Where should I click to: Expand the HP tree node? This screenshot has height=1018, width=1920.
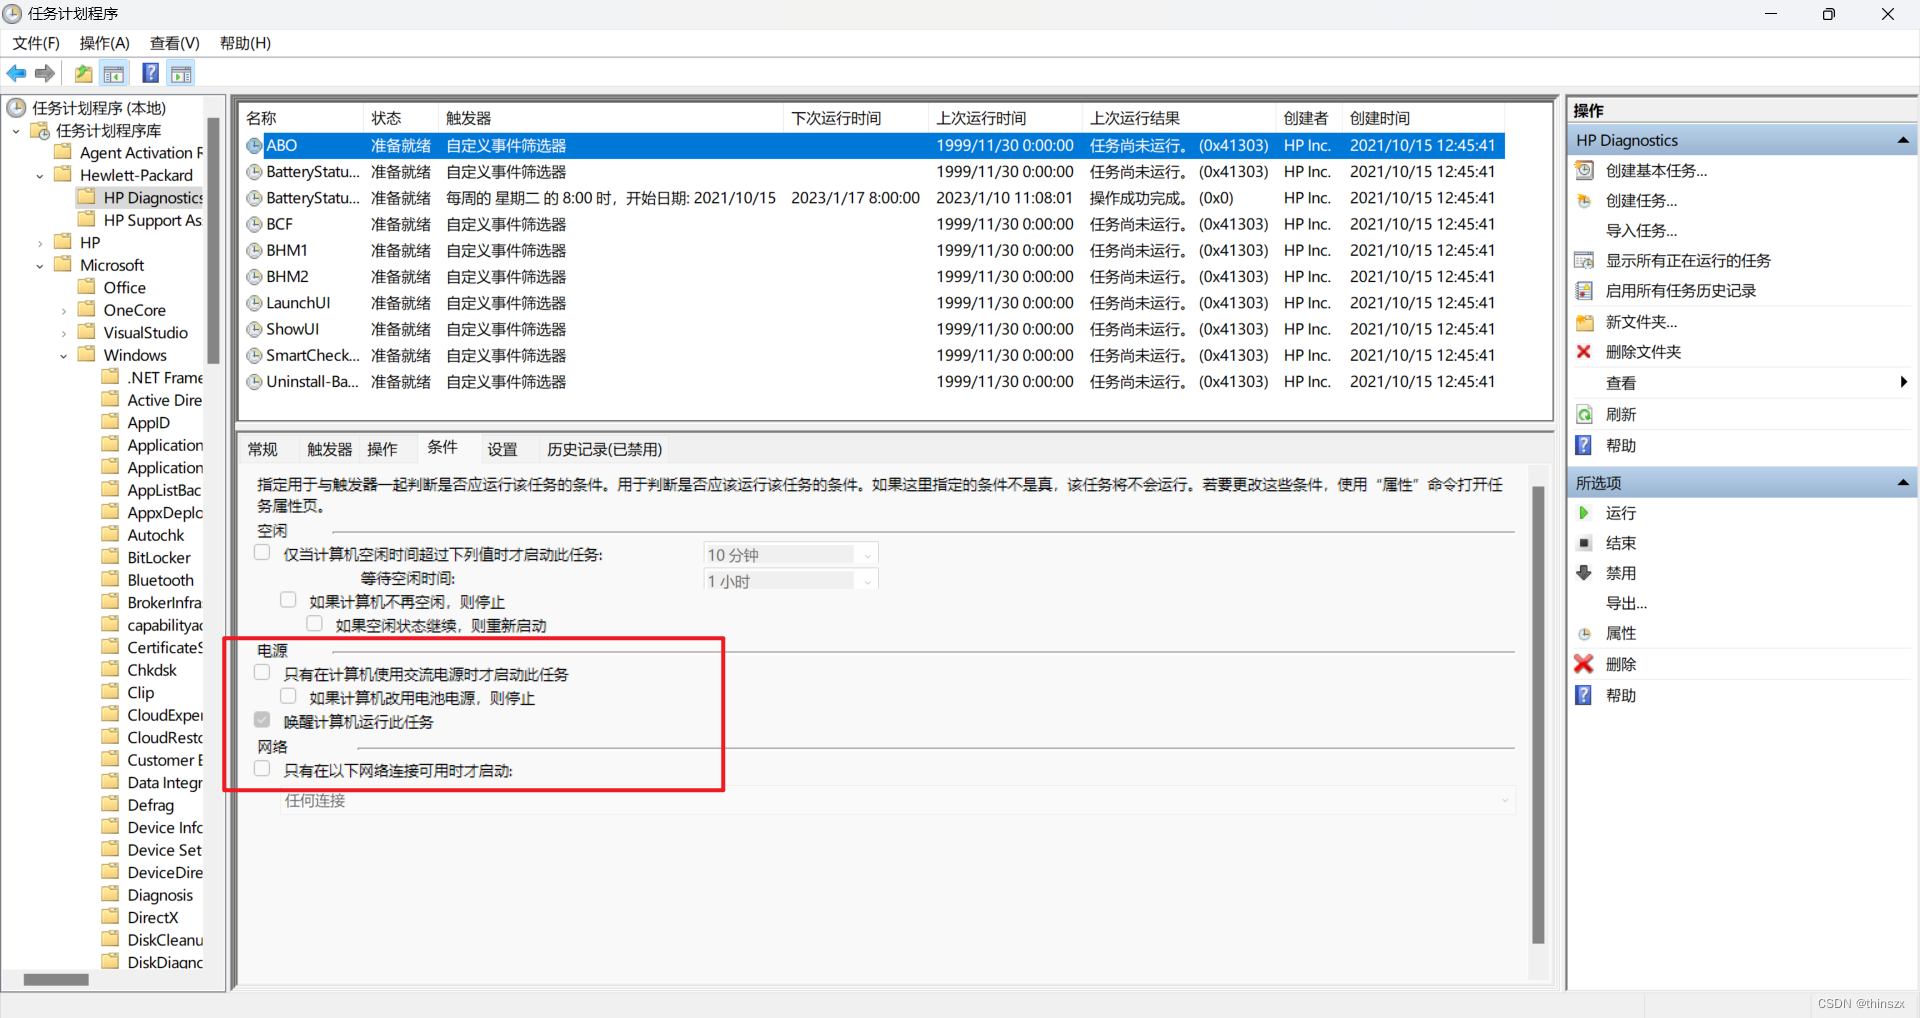(40, 243)
